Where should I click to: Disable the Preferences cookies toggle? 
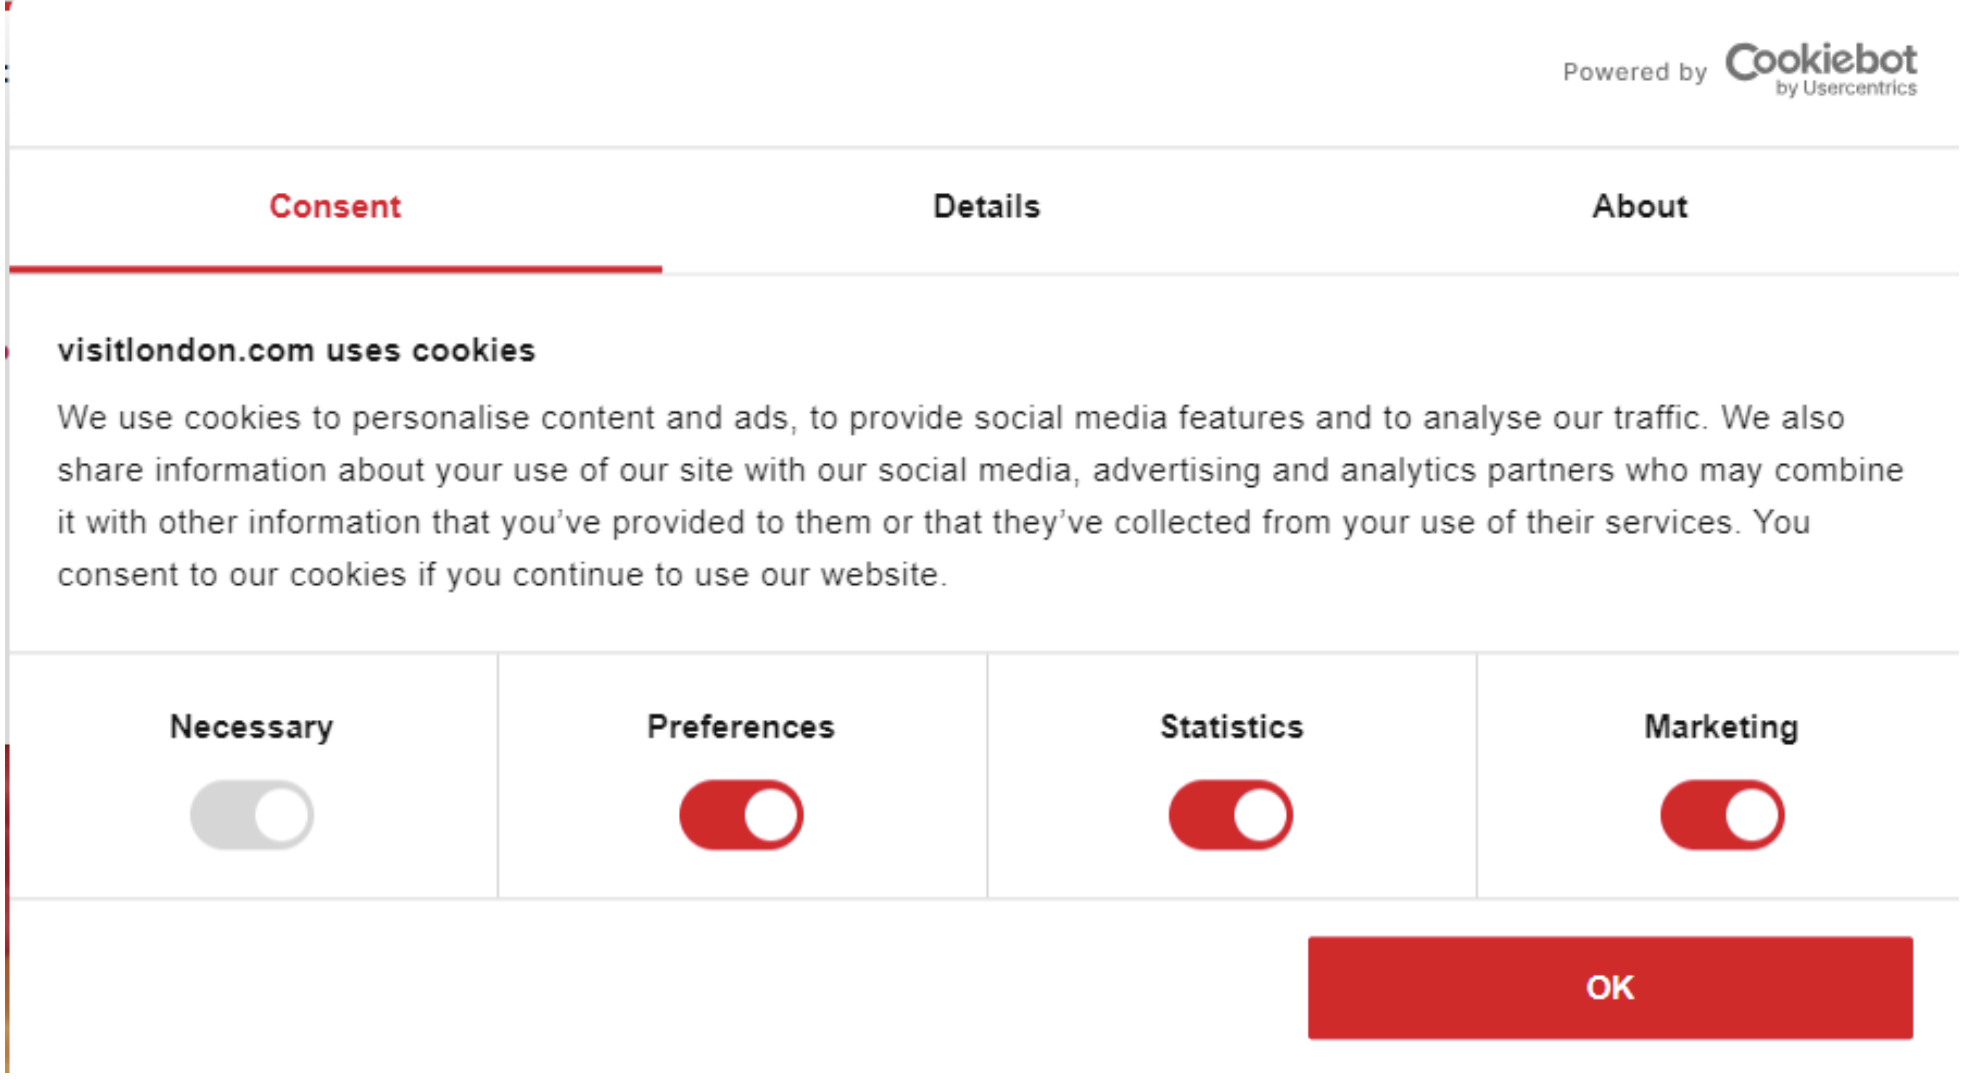741,815
